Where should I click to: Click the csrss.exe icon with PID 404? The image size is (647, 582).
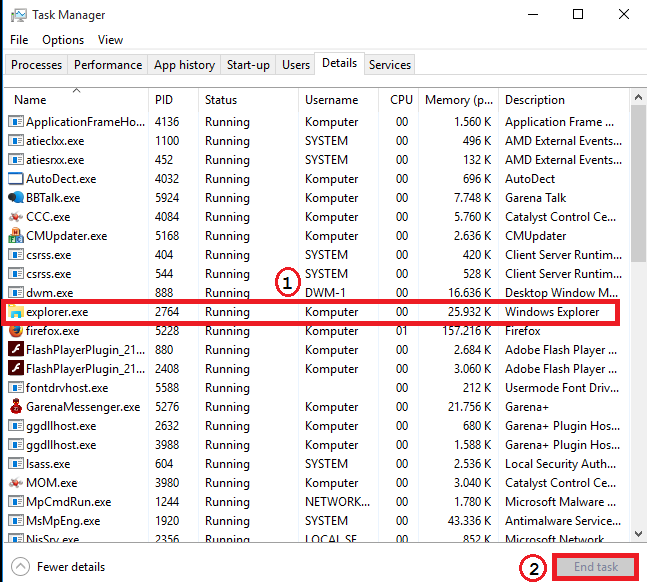click(x=16, y=255)
